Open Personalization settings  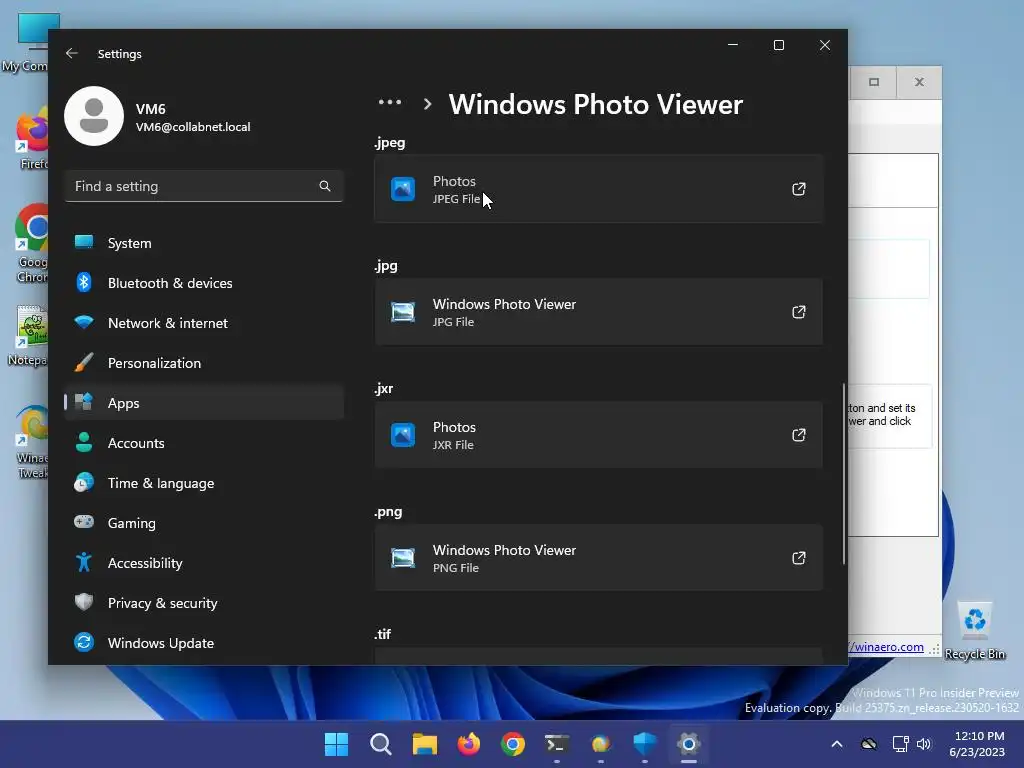point(204,363)
